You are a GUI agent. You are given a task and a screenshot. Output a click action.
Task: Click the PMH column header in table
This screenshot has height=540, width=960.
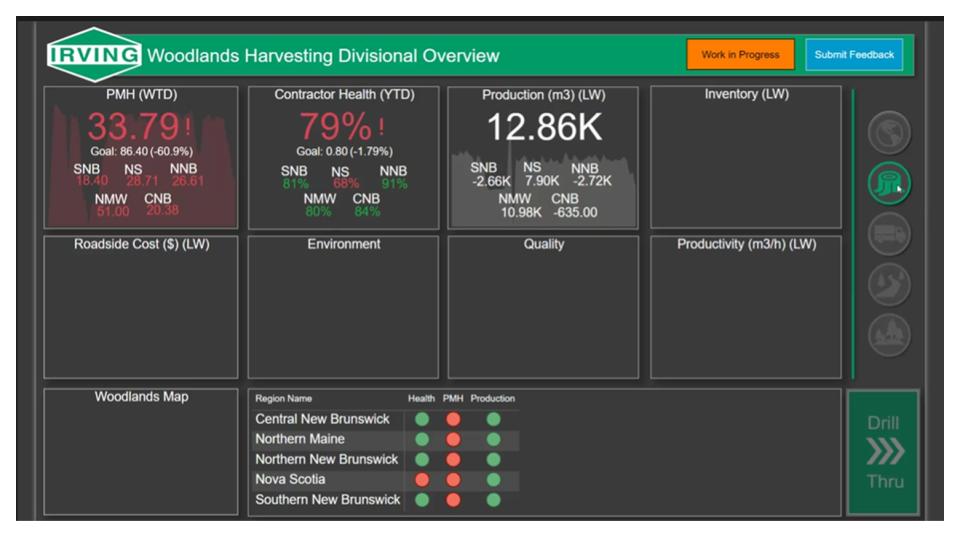[x=453, y=399]
